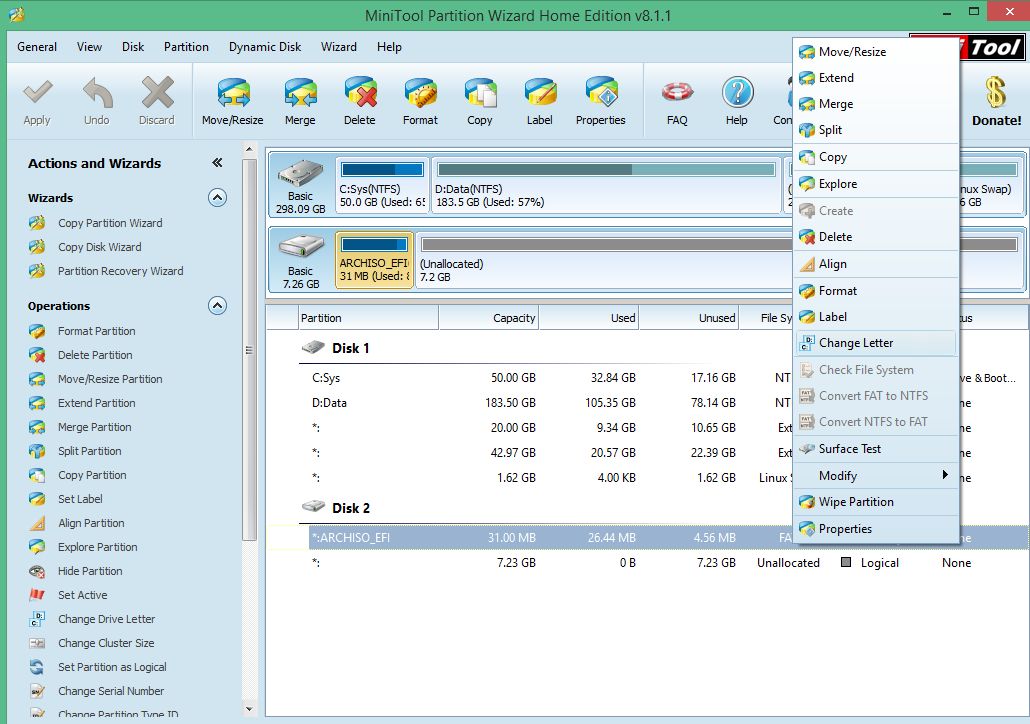Open the Dynamic Disk menu

click(264, 47)
